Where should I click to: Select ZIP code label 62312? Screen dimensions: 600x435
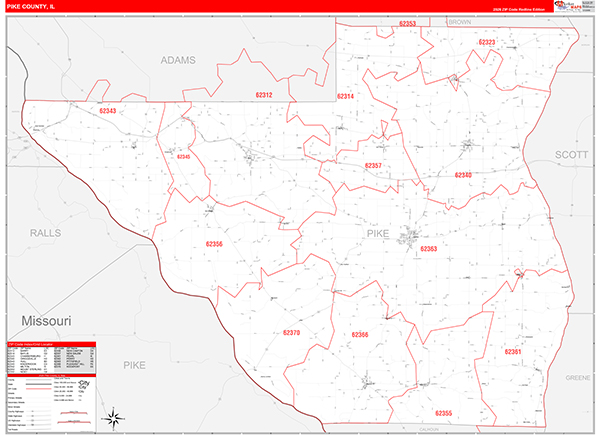[x=264, y=95]
